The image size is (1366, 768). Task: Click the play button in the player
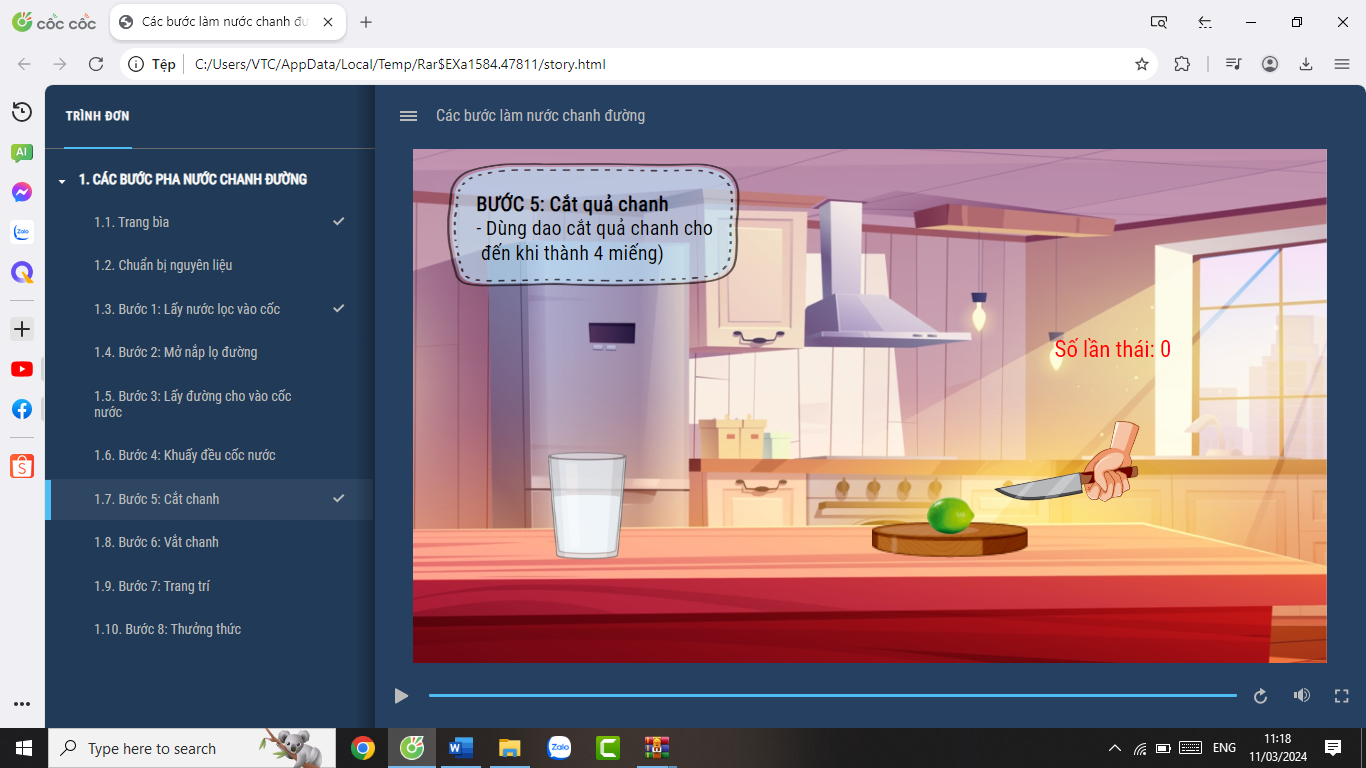click(401, 696)
